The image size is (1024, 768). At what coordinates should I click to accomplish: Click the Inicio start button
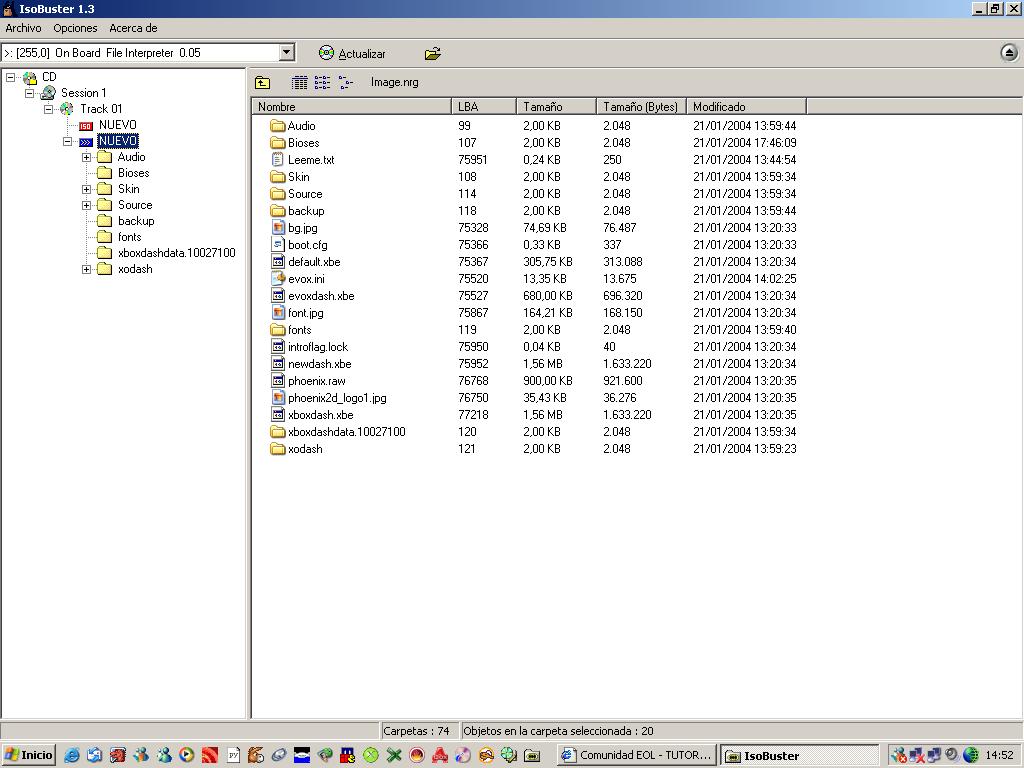[29, 755]
